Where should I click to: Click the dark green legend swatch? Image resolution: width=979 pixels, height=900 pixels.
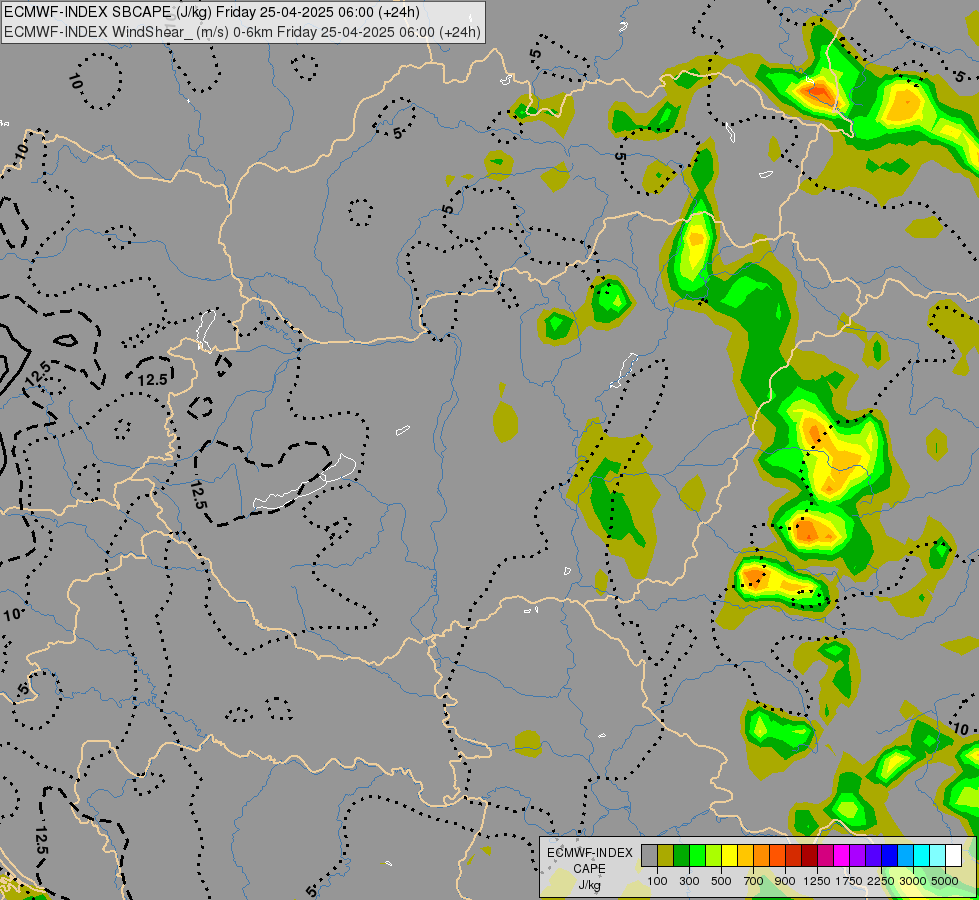tap(682, 856)
